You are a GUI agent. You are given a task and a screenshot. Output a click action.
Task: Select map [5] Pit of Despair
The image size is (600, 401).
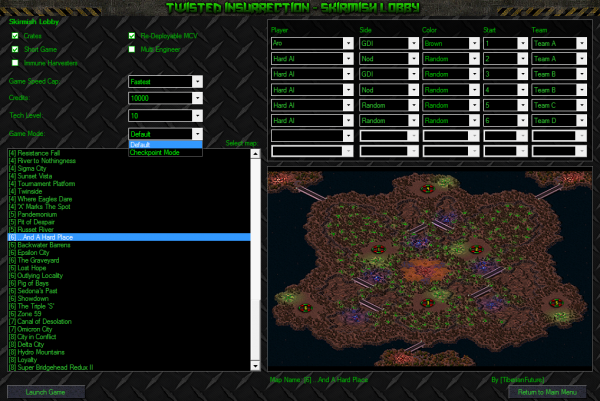(129, 222)
